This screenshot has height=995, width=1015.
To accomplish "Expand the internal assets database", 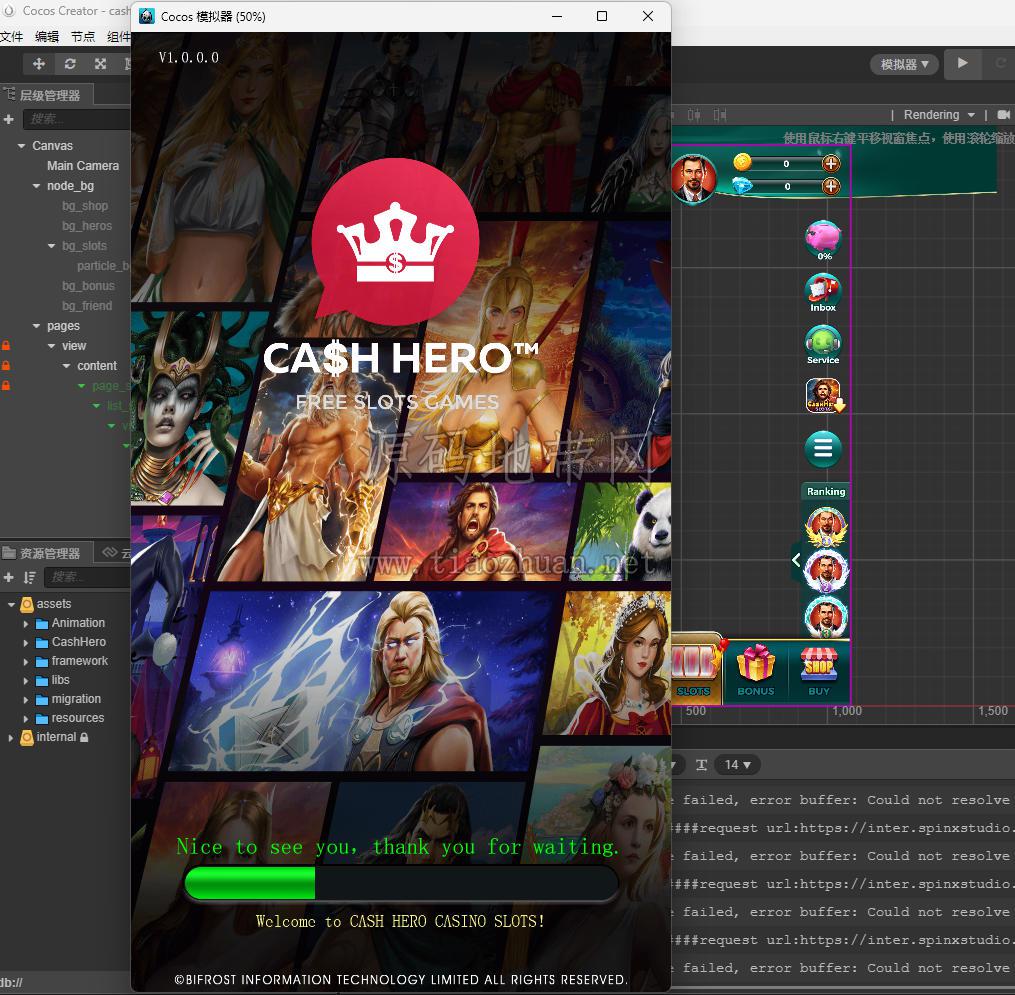I will (x=10, y=737).
